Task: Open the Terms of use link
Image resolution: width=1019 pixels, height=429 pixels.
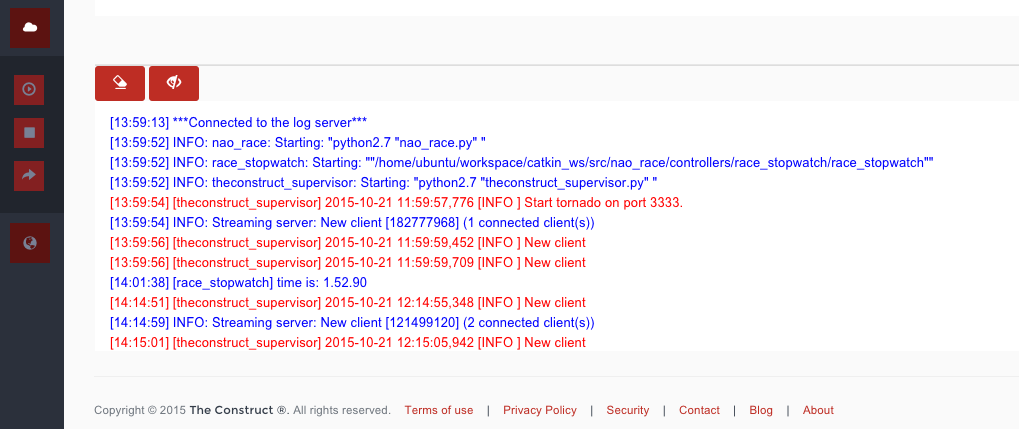Action: point(439,410)
